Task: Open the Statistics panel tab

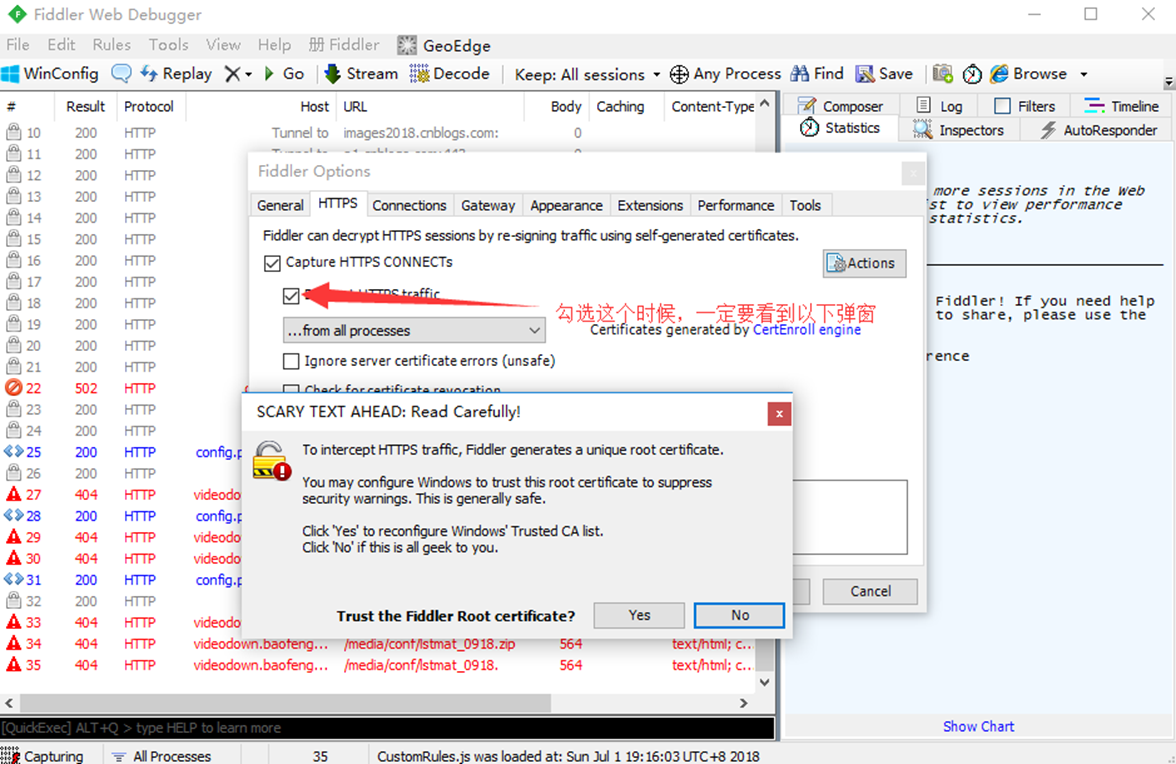Action: coord(839,128)
